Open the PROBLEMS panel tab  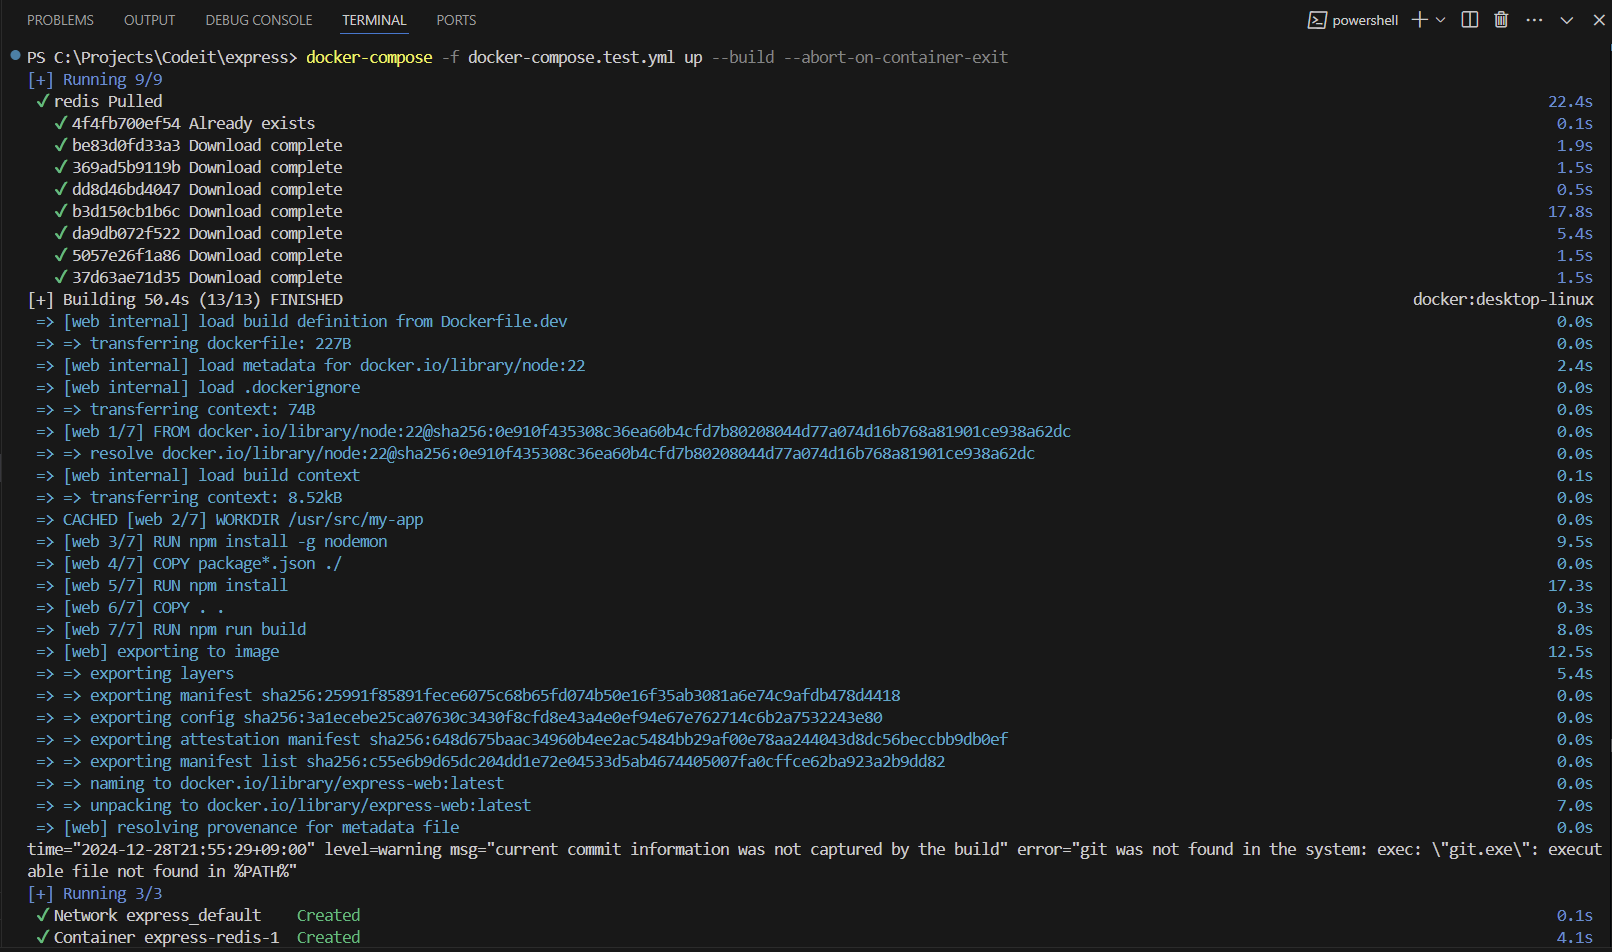pos(60,20)
